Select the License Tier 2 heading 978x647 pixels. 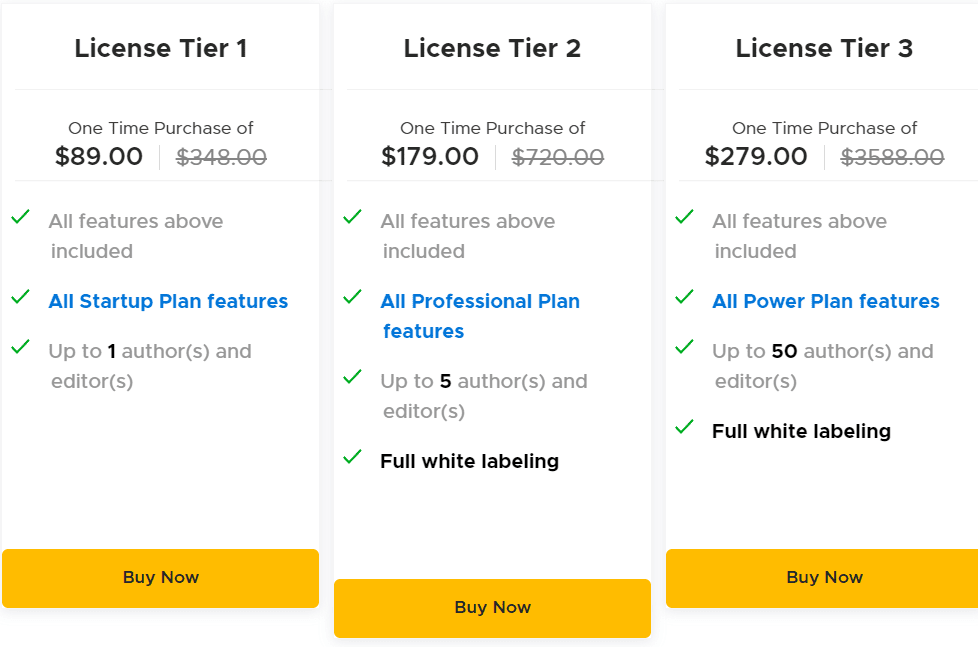[x=492, y=48]
